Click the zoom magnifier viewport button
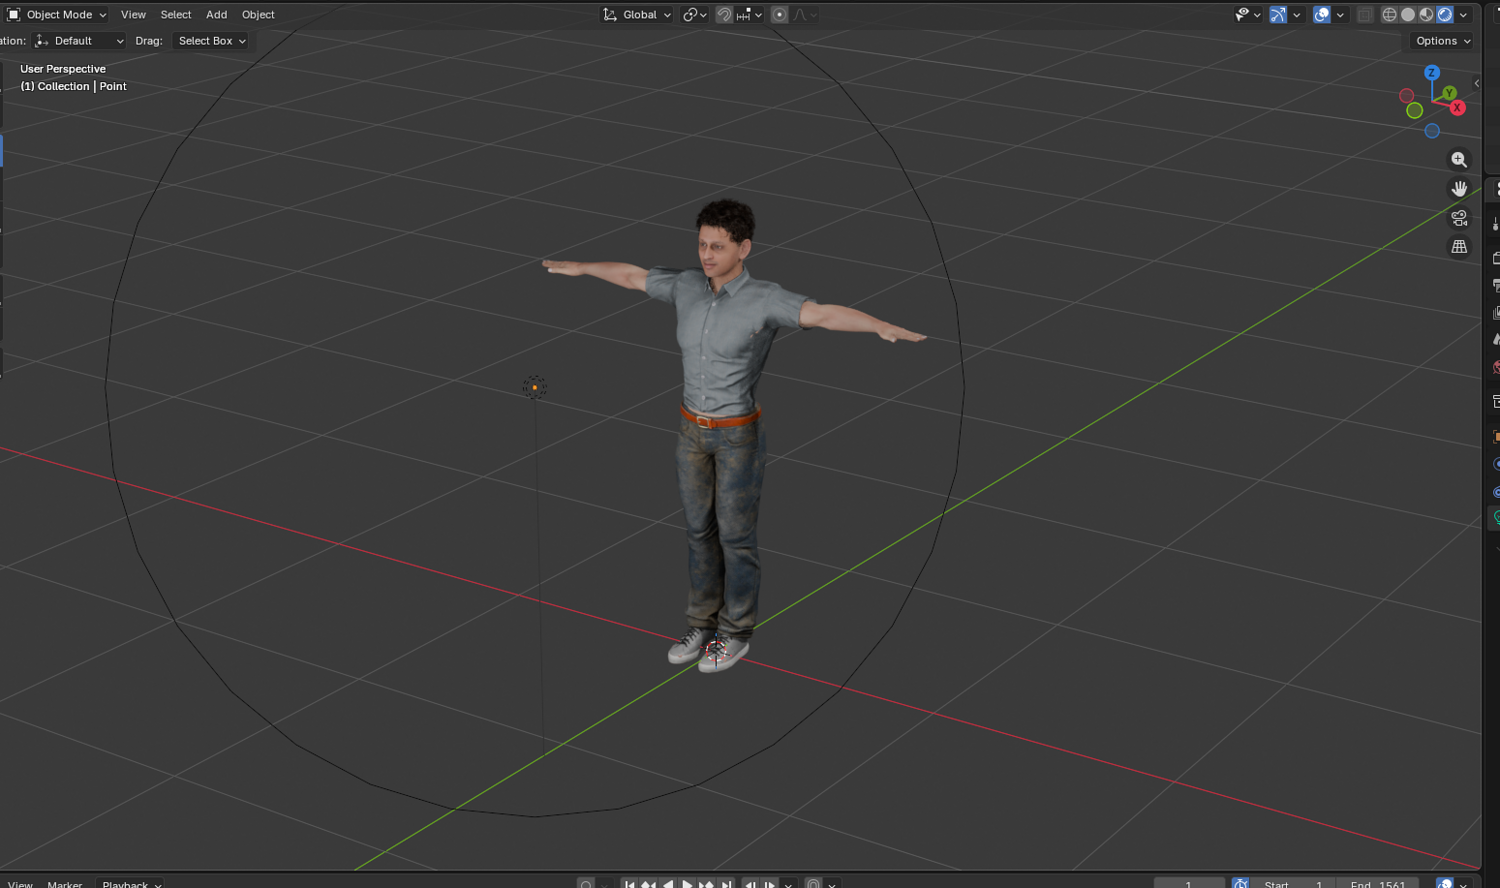The image size is (1500, 888). [1459, 160]
